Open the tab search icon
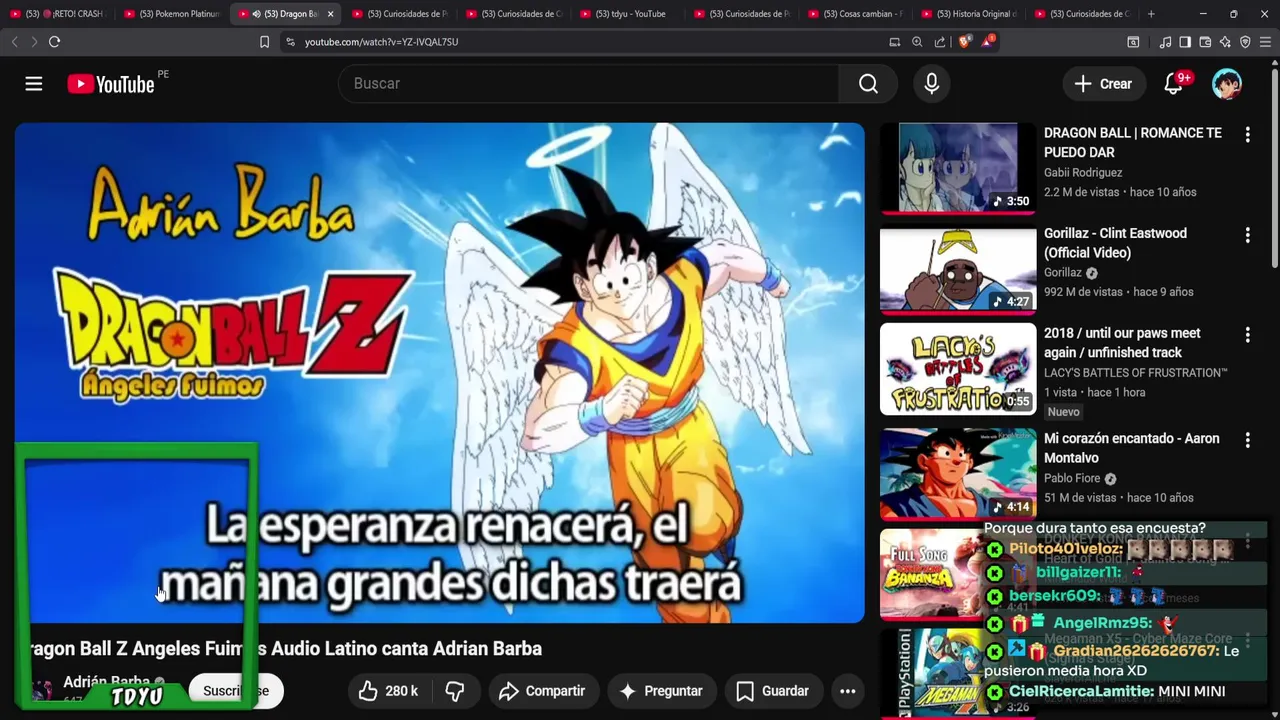 (x=1133, y=42)
